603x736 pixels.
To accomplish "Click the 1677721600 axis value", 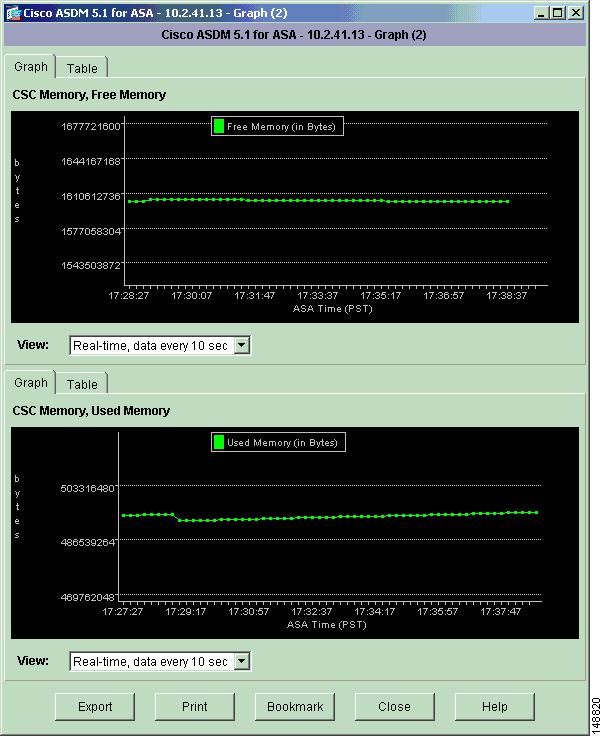I will (91, 127).
